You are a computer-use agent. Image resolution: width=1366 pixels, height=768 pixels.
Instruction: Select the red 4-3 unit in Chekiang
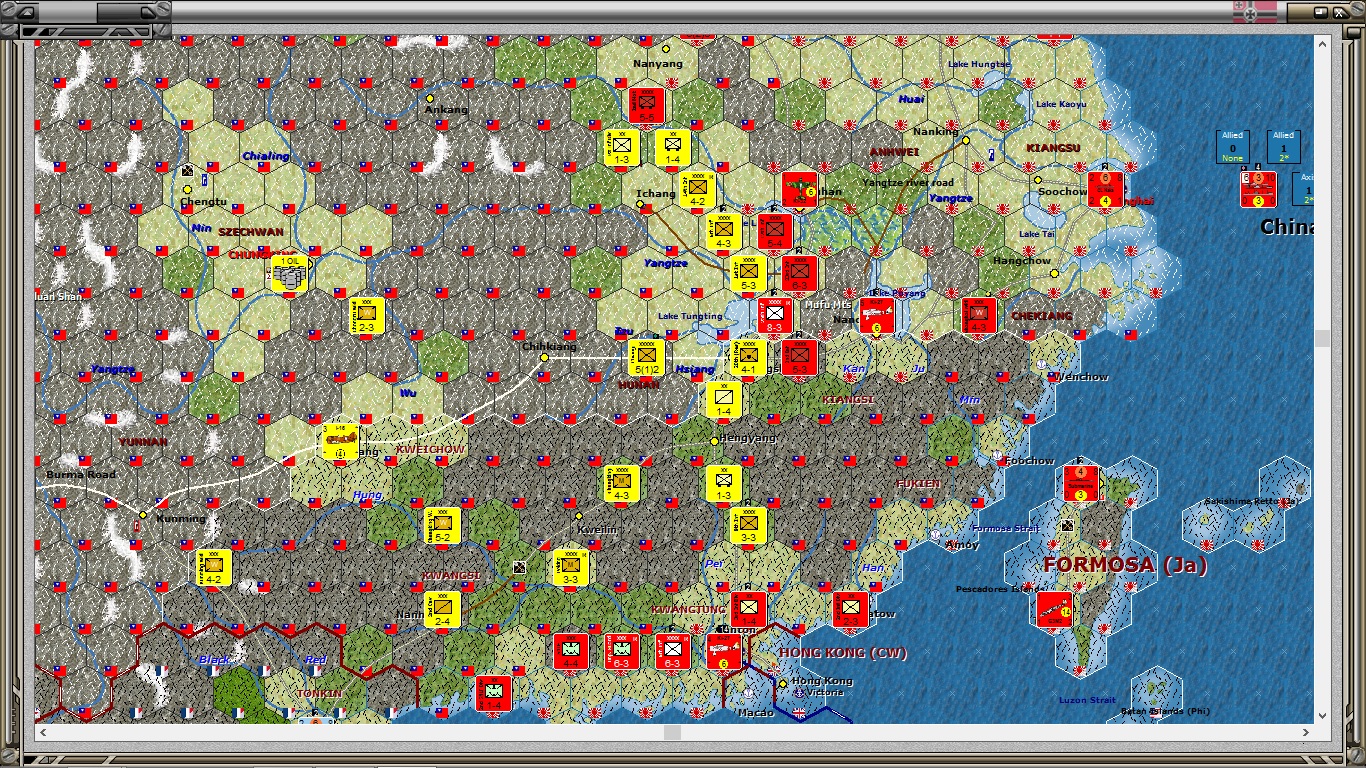tap(979, 315)
